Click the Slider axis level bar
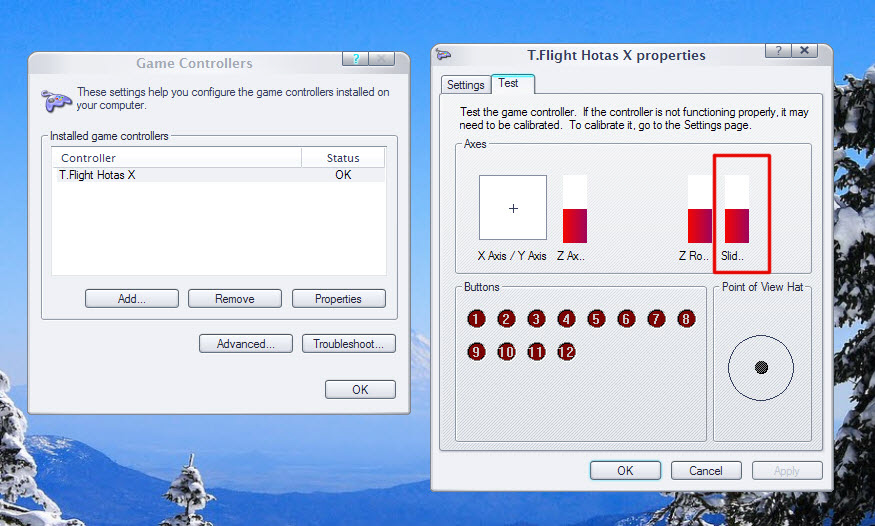This screenshot has width=875, height=526. pos(737,209)
